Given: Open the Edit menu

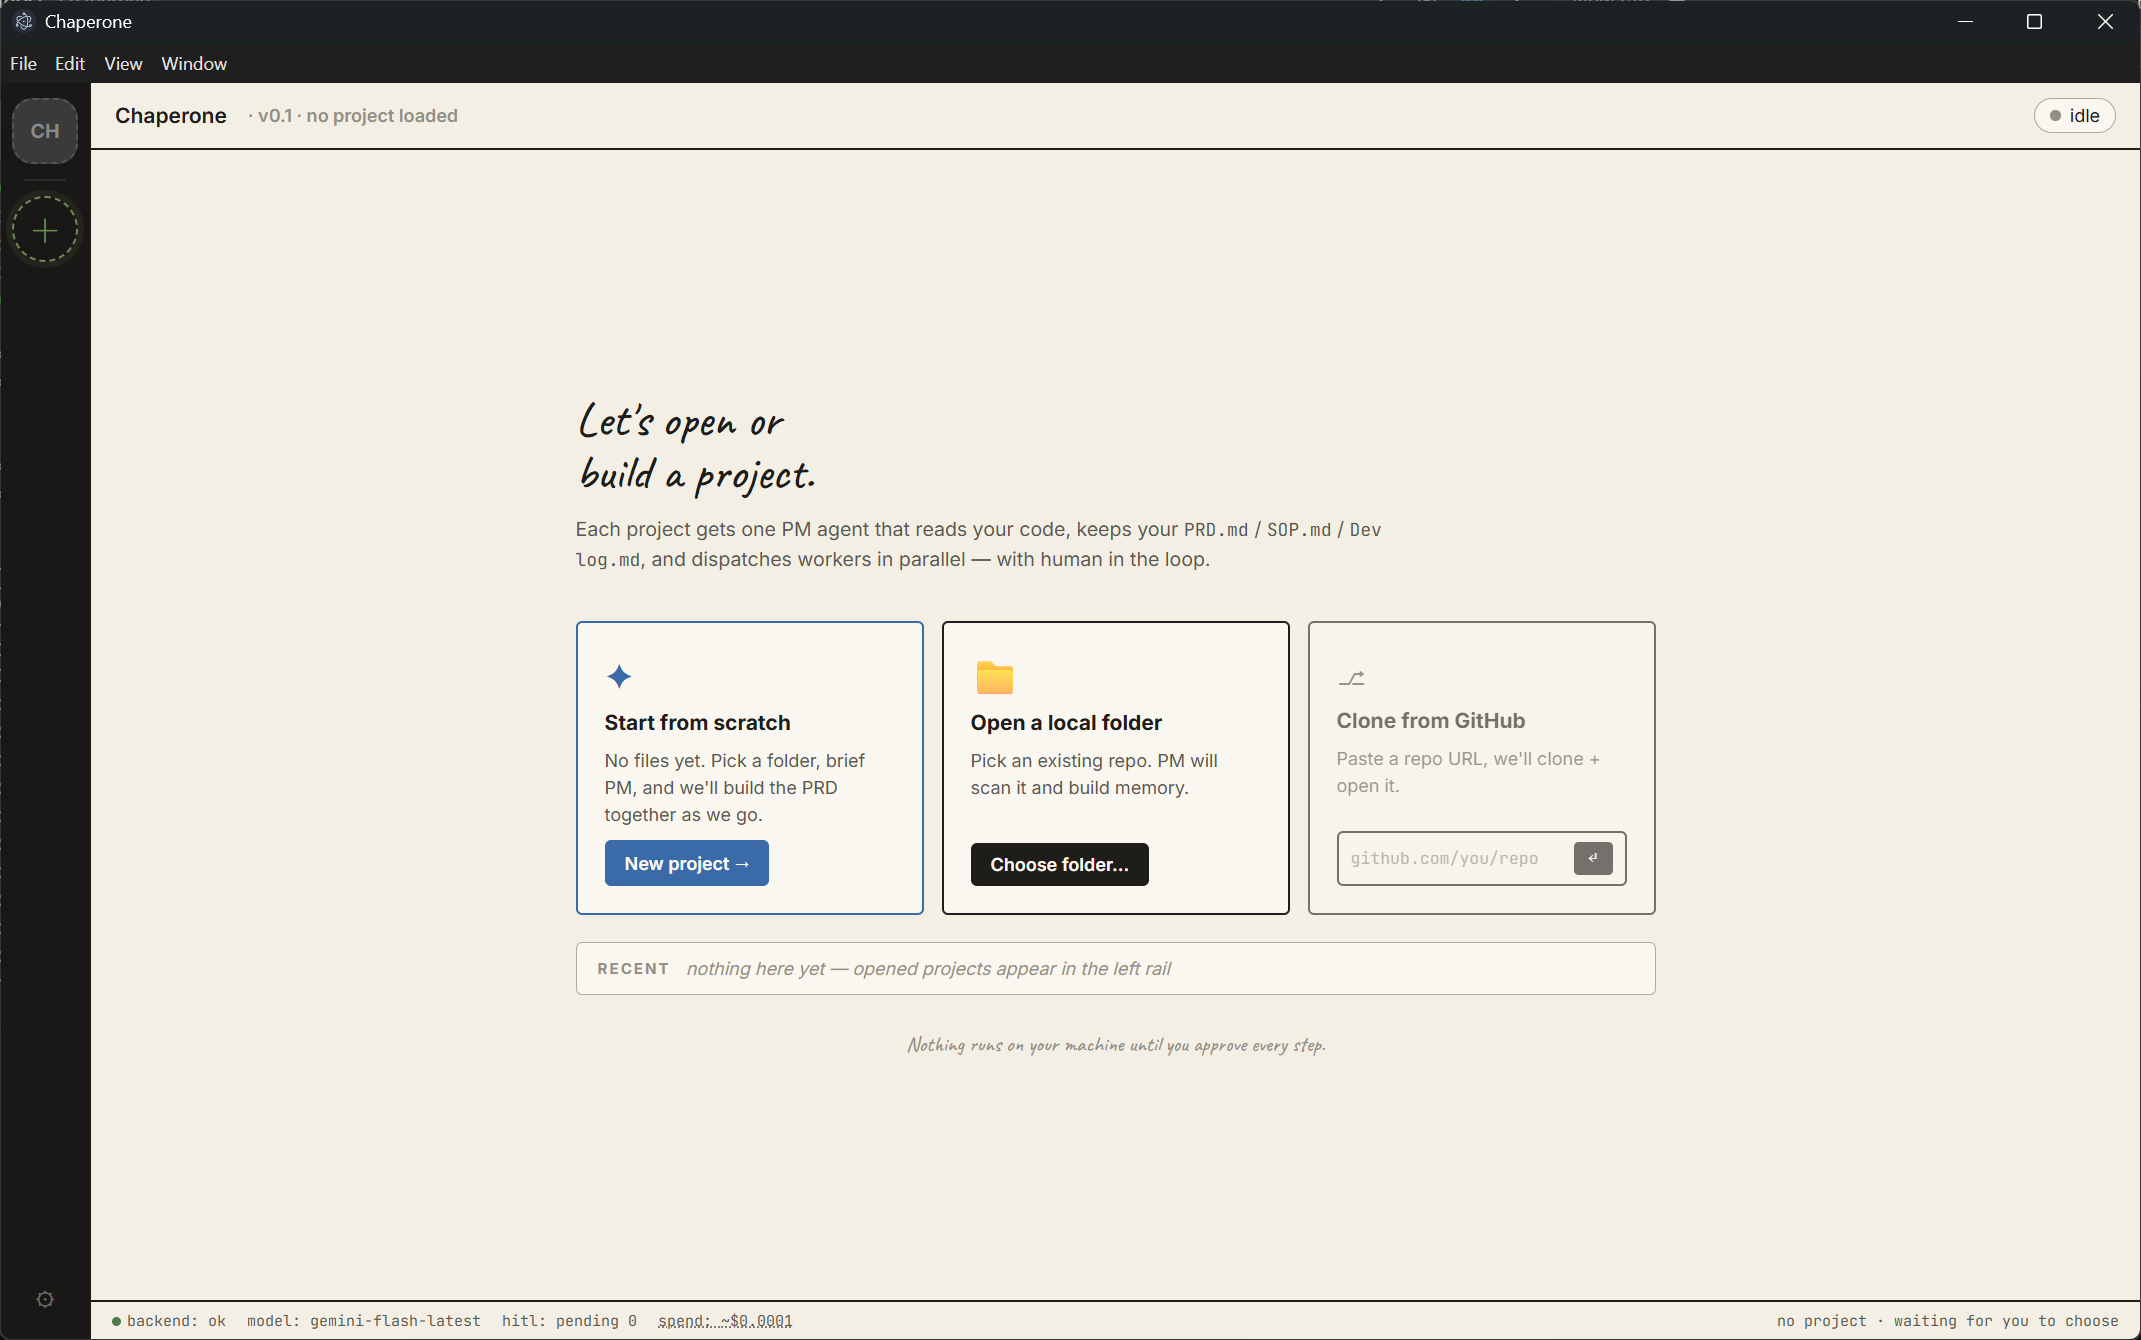Looking at the screenshot, I should click(x=70, y=63).
